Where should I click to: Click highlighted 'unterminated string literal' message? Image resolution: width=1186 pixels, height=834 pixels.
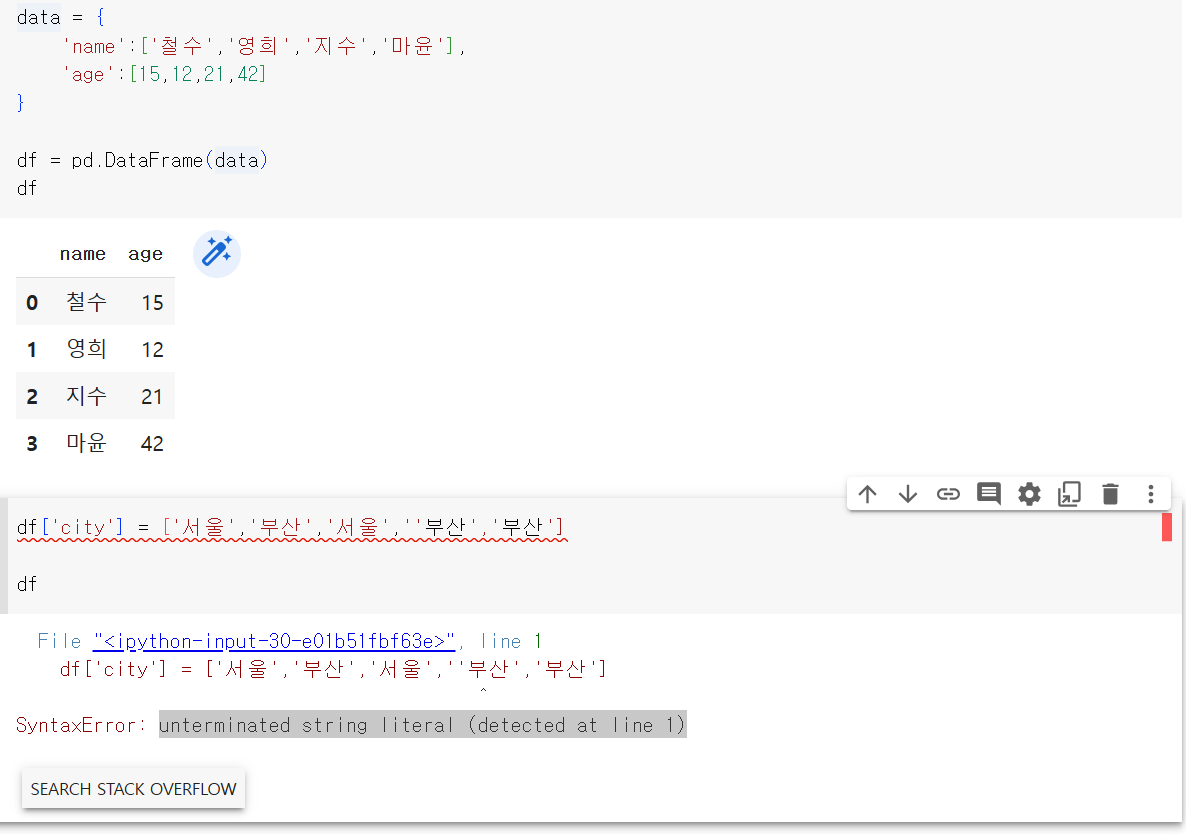pos(422,725)
